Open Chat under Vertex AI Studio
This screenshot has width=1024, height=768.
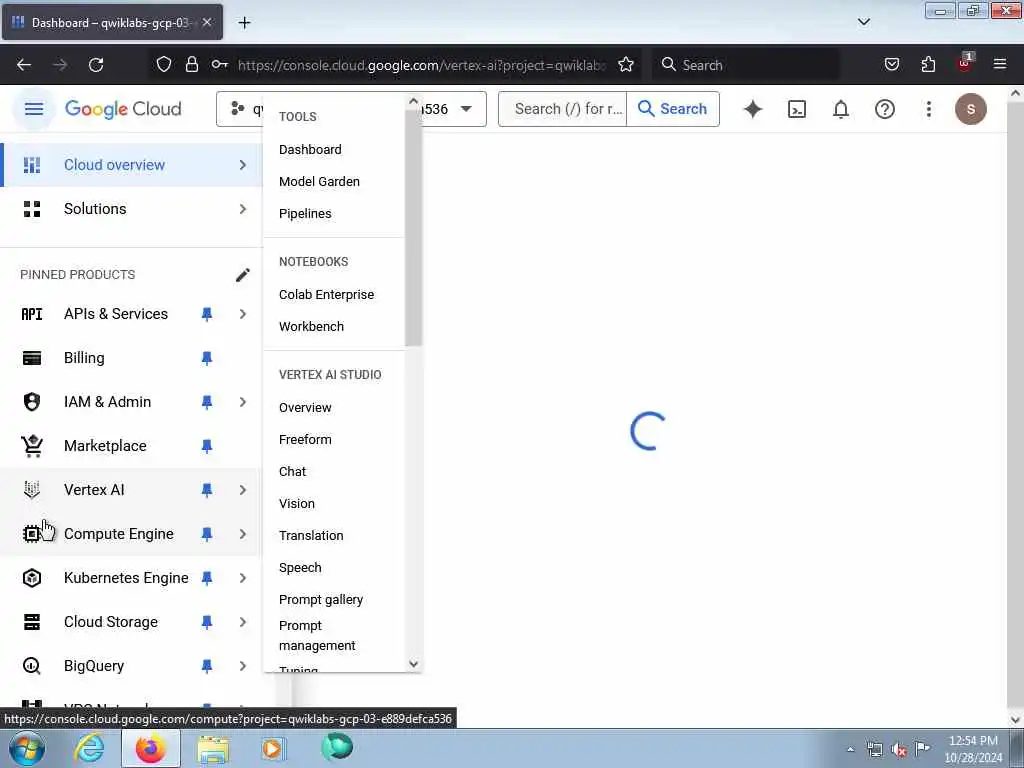coord(293,472)
